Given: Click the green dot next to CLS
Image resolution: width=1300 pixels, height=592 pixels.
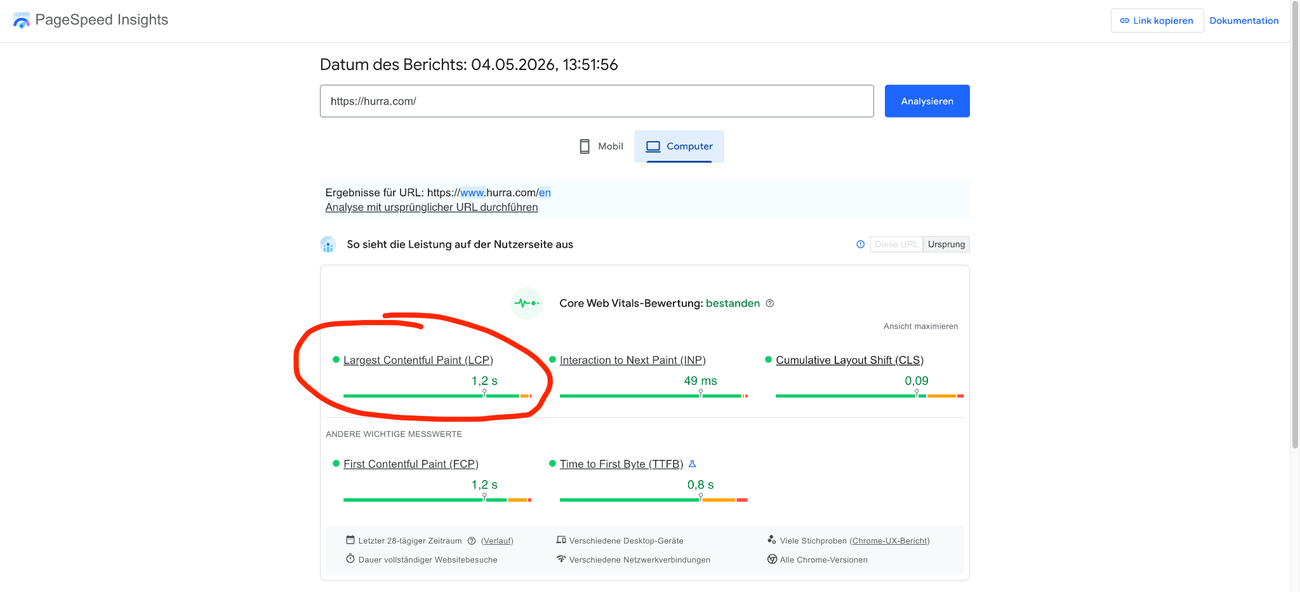Looking at the screenshot, I should coord(768,360).
